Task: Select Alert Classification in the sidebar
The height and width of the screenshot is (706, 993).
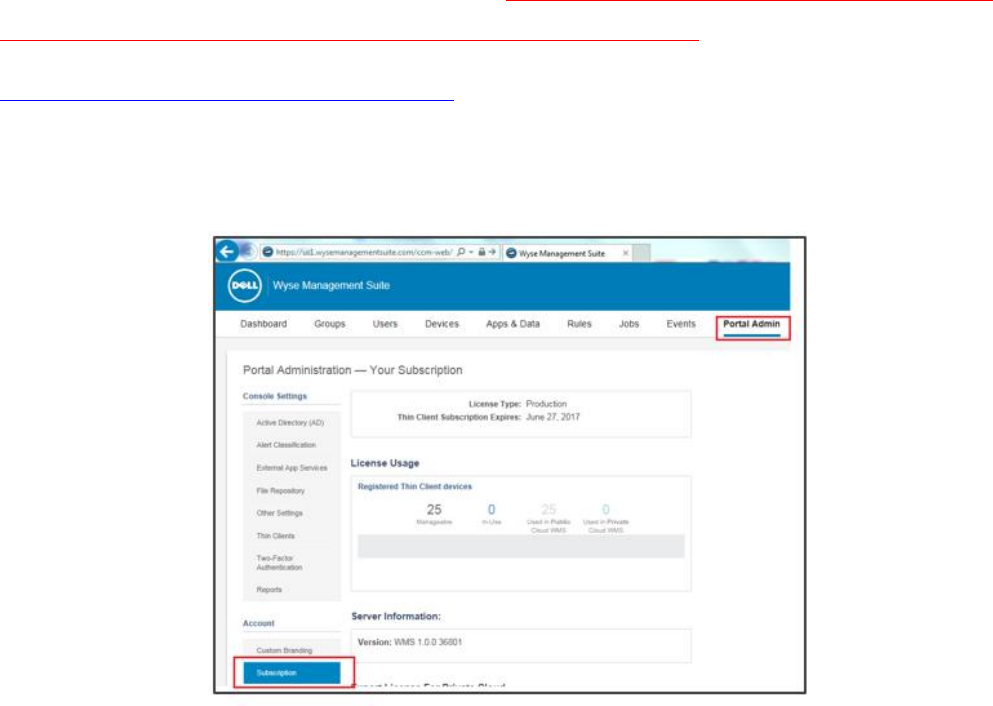Action: coord(286,445)
